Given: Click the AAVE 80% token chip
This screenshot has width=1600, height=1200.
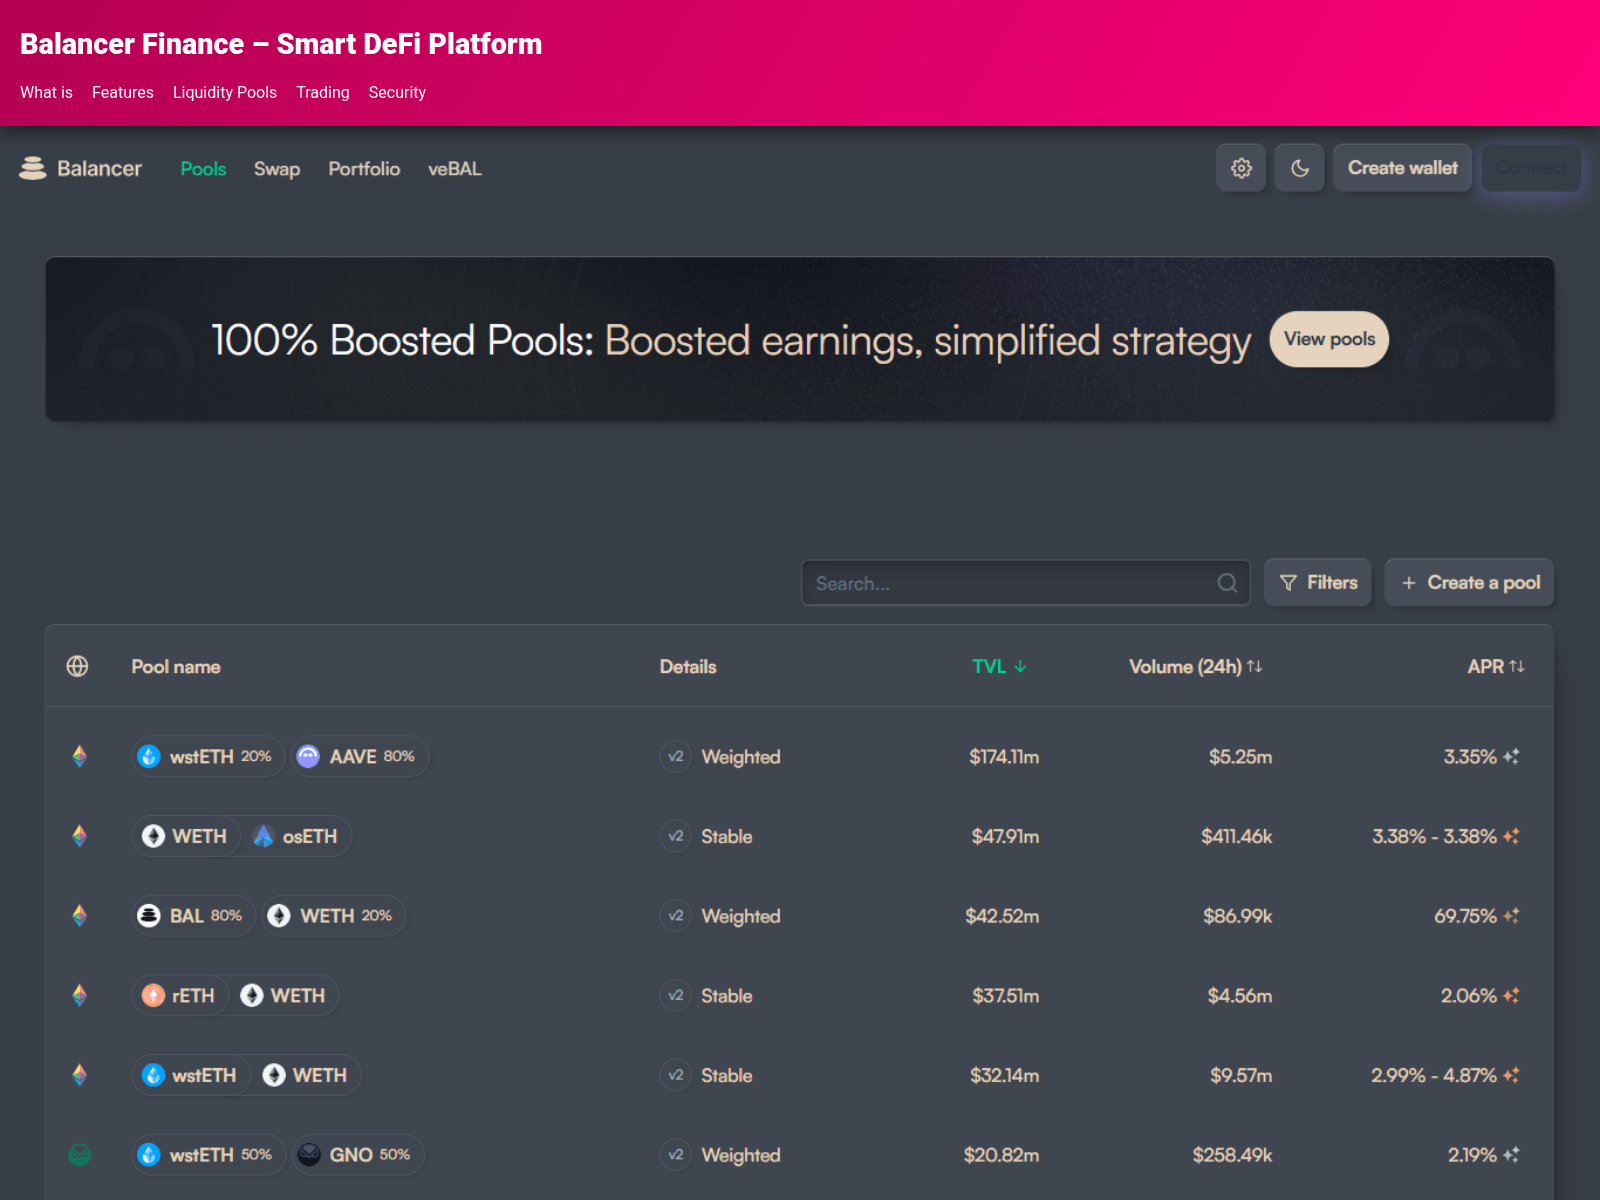Looking at the screenshot, I should [x=359, y=757].
